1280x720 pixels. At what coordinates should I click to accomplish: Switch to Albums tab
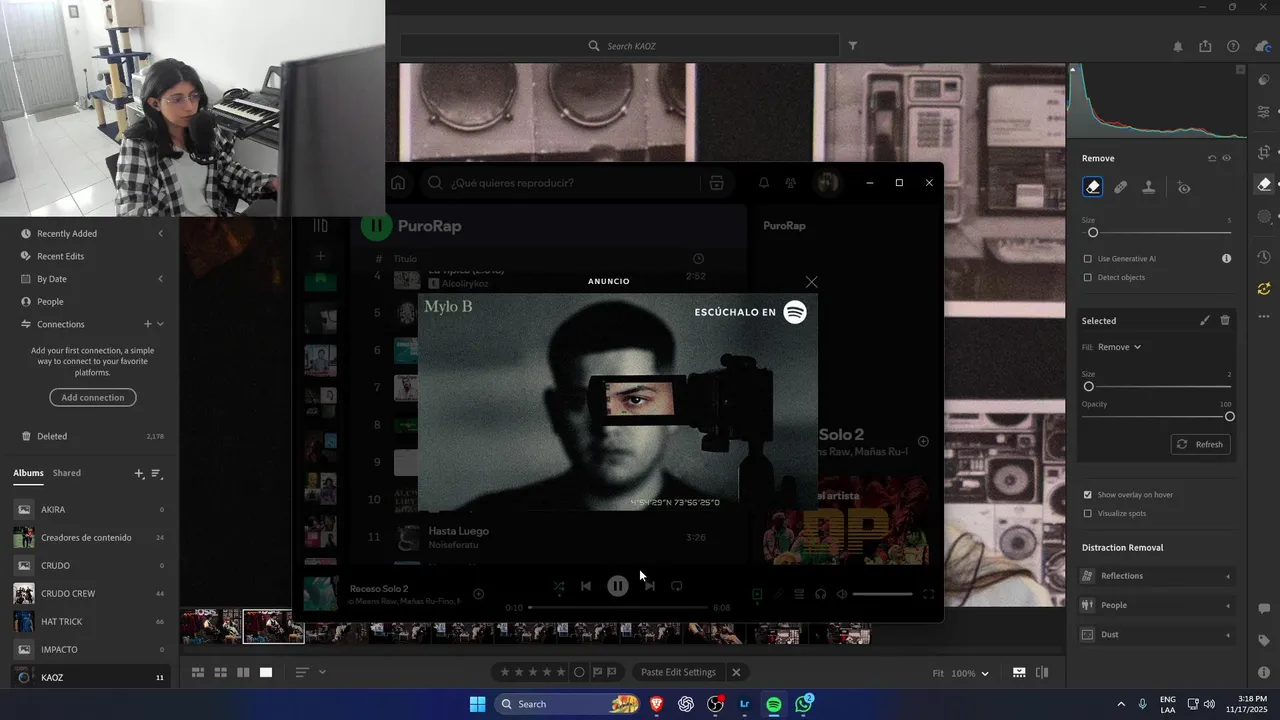(28, 473)
